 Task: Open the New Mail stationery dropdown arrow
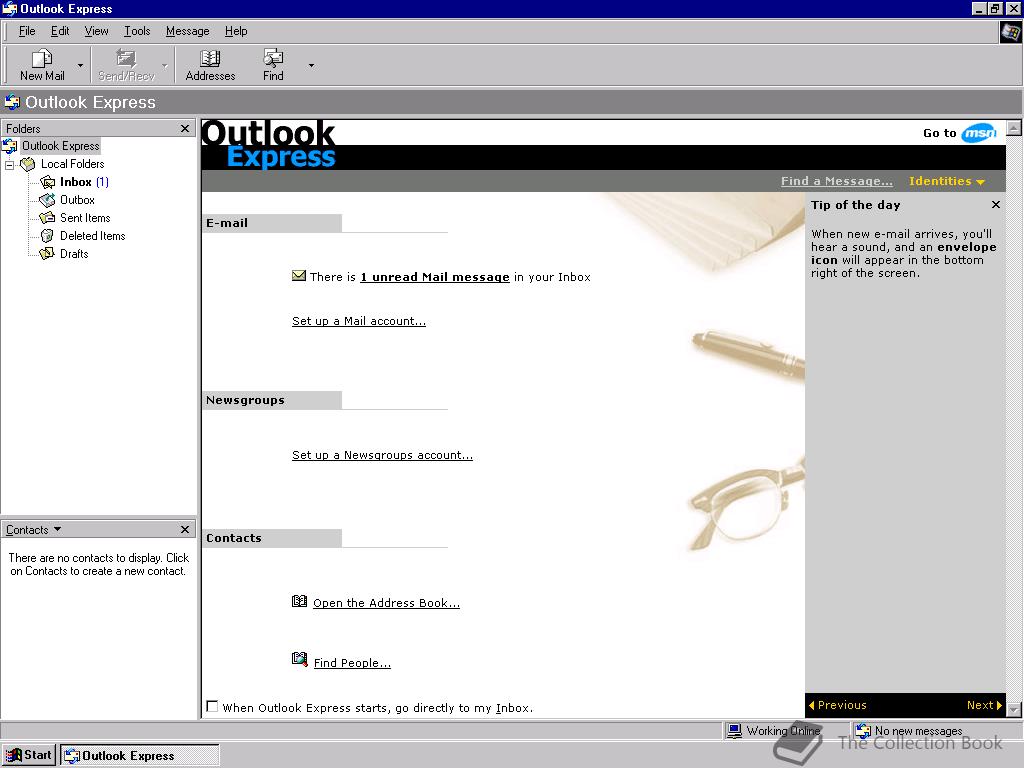(80, 65)
